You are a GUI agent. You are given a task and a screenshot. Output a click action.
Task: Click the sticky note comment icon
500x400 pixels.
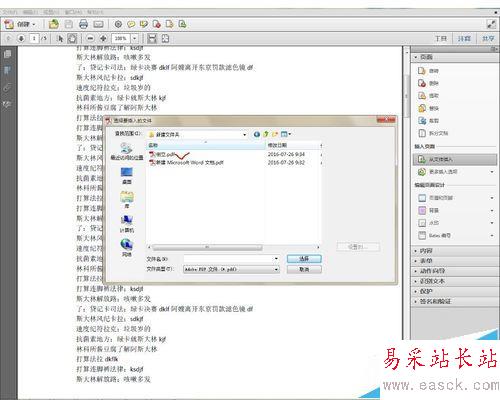point(131,24)
